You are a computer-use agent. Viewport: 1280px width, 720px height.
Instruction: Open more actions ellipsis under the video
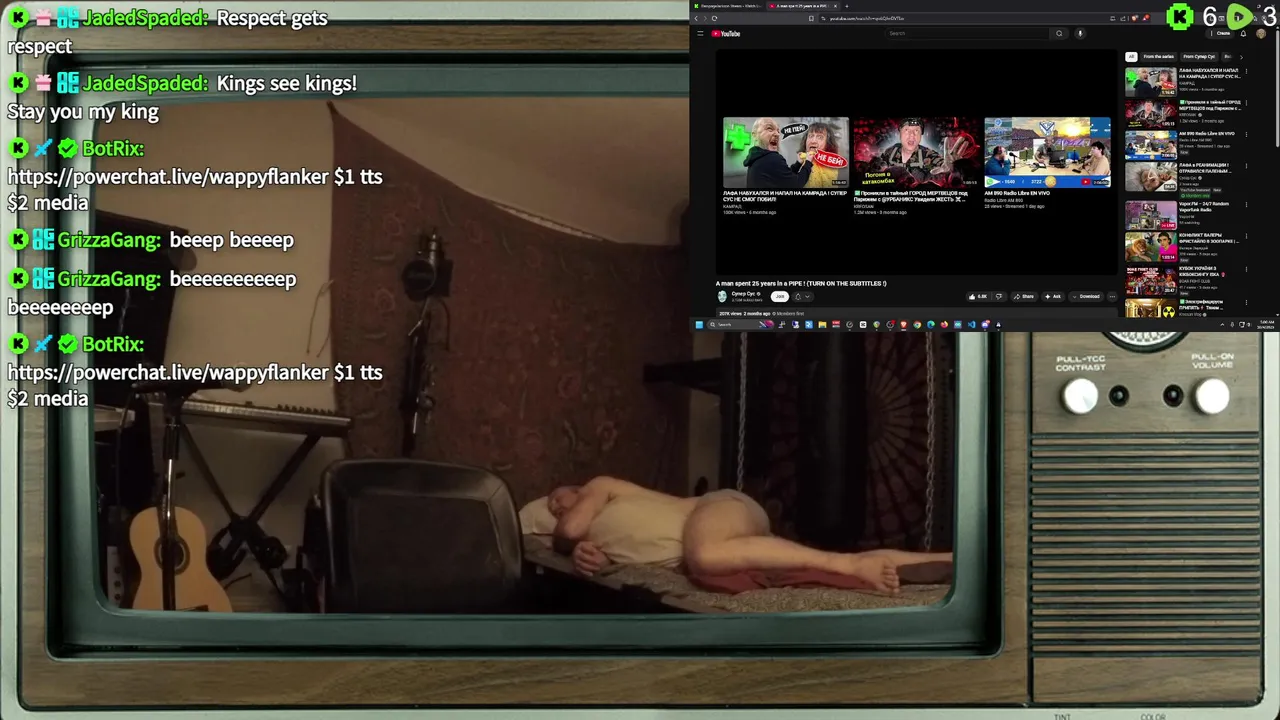pyautogui.click(x=1112, y=296)
